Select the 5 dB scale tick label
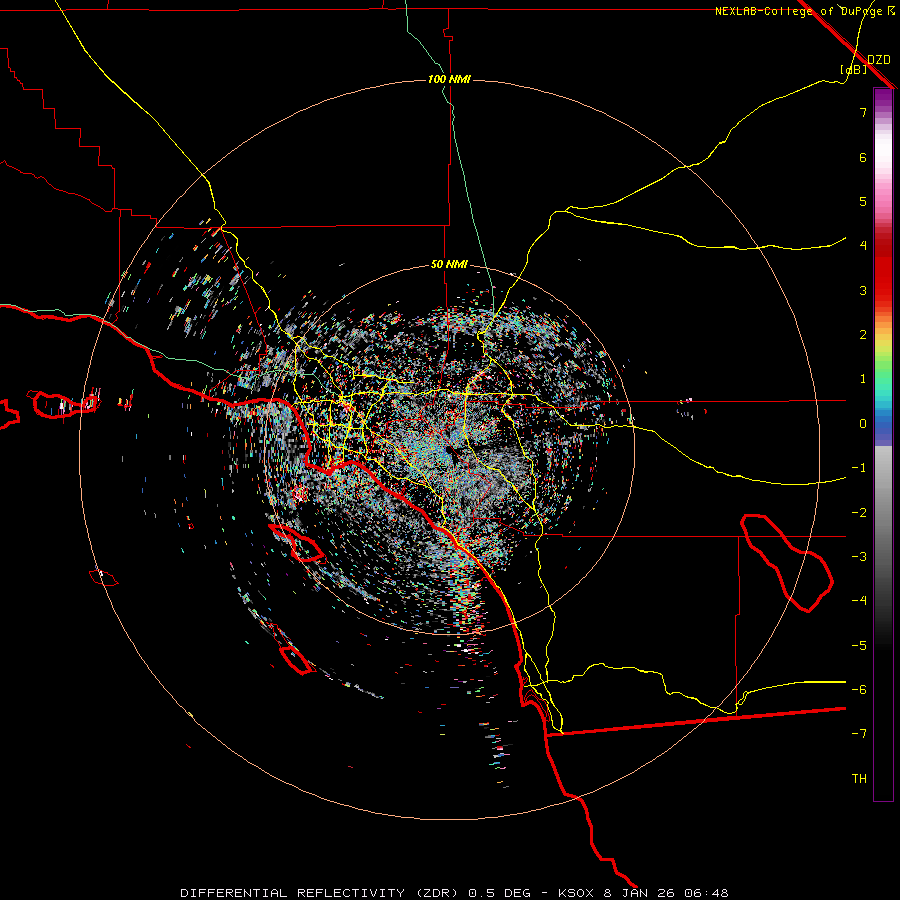The height and width of the screenshot is (900, 900). coord(863,201)
